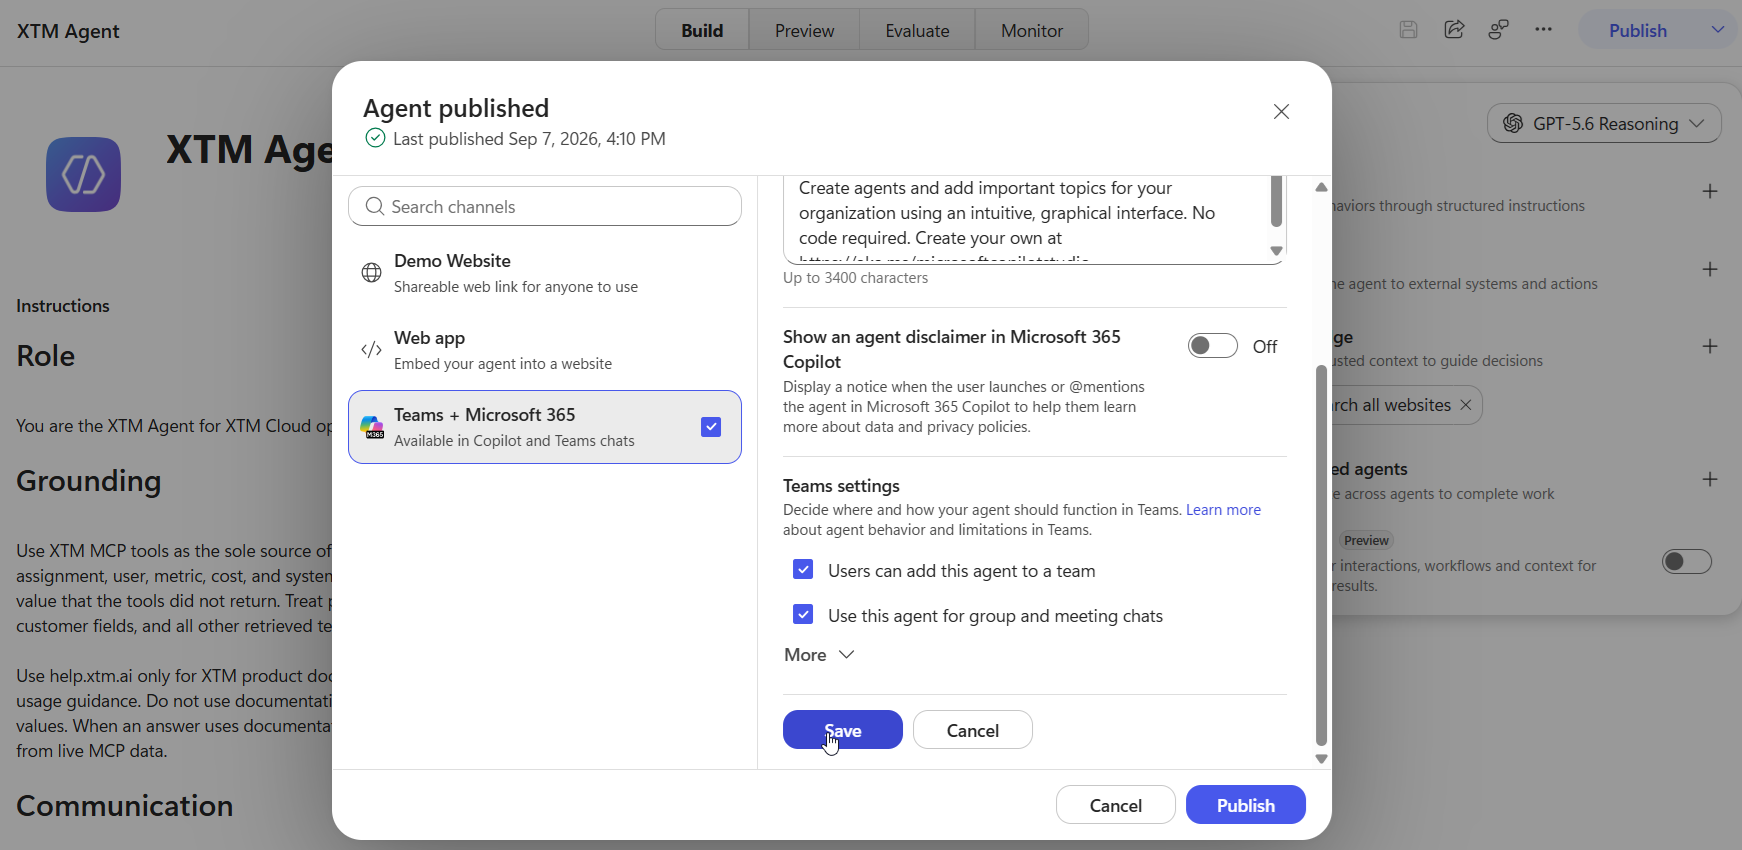Switch to the Evaluate tab

(x=917, y=30)
